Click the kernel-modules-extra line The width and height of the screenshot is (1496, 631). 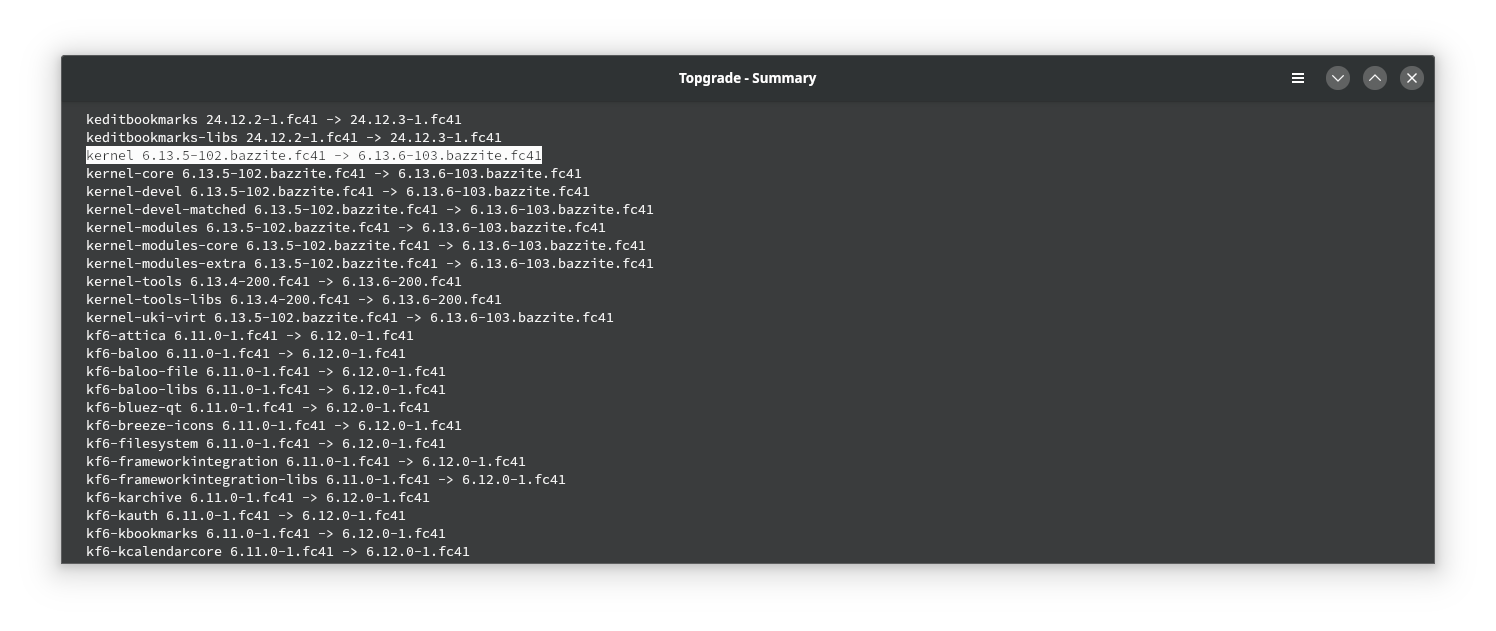click(x=369, y=264)
